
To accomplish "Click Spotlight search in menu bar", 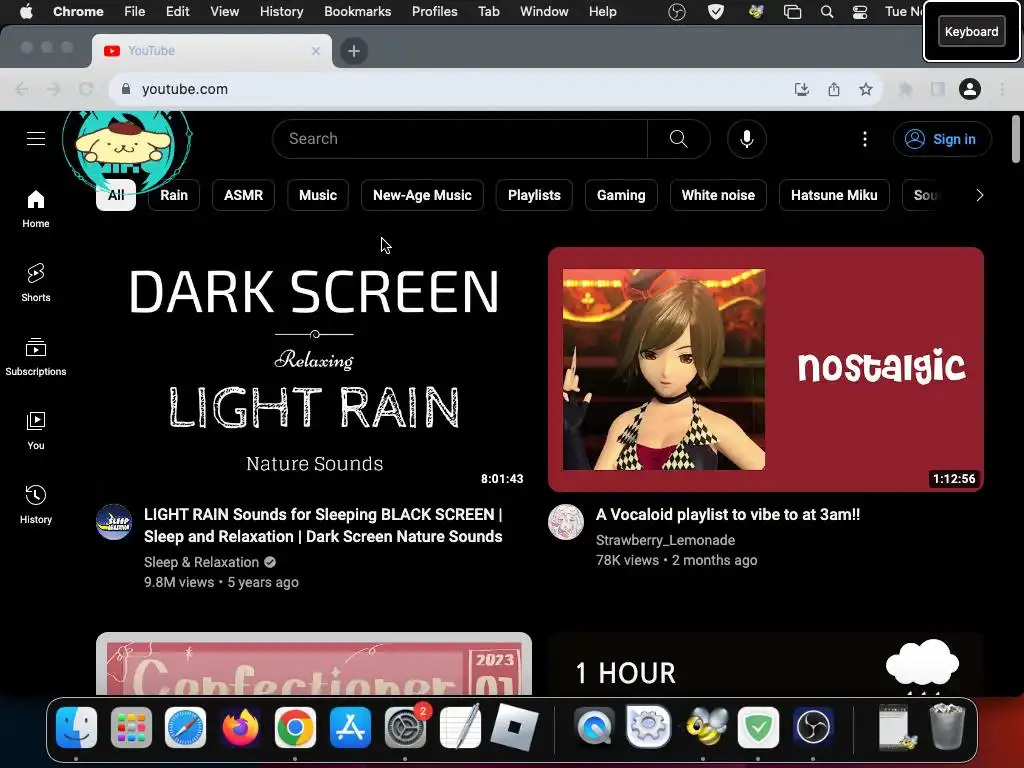I will coord(827,12).
